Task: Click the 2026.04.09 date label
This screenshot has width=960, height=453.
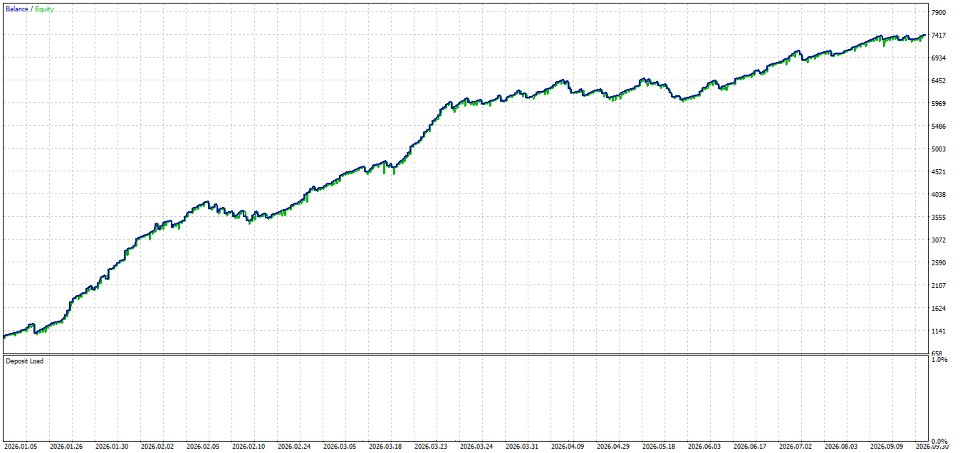Action: [x=568, y=447]
